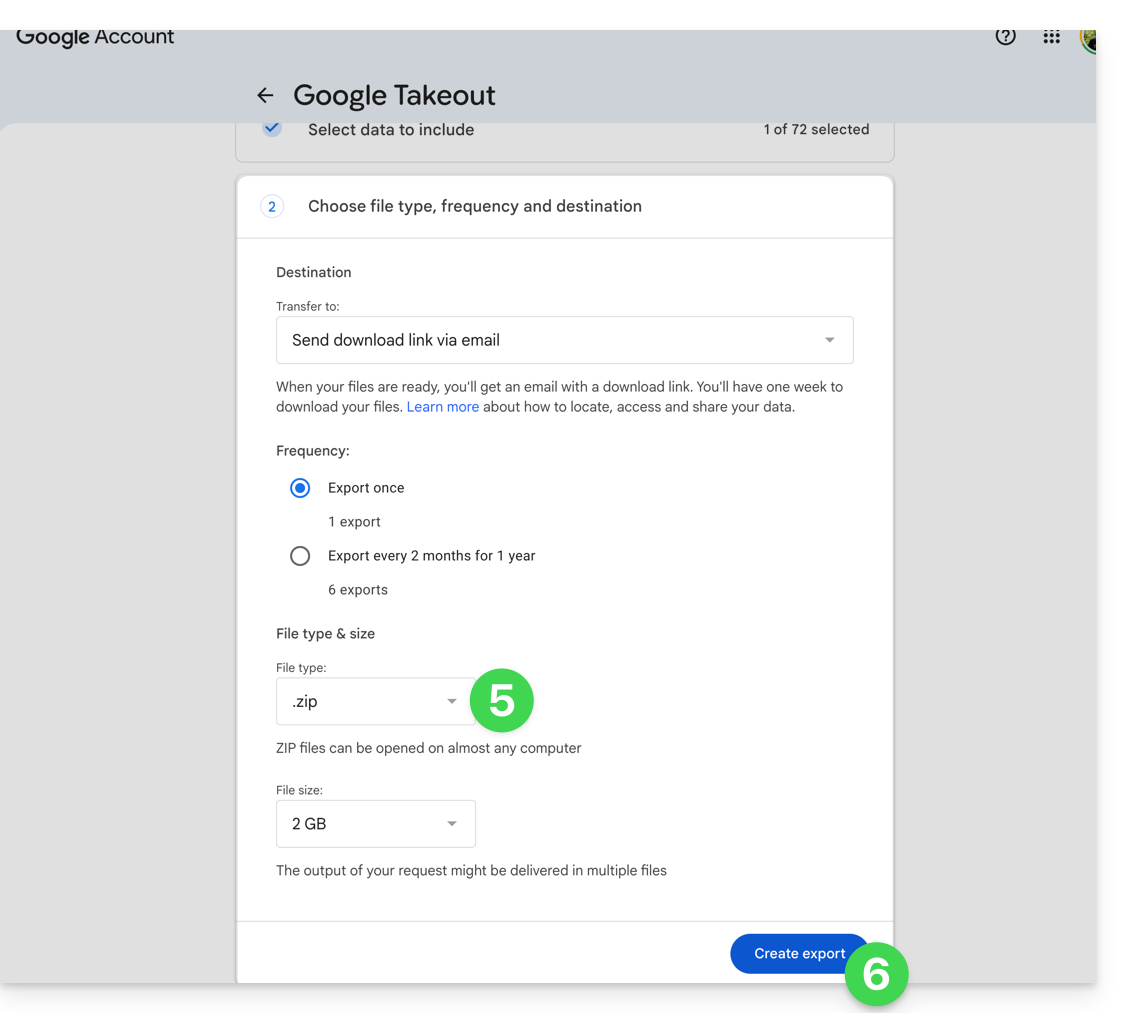Expand the Select data to include step
Viewport: 1126px width, 1013px height.
[391, 130]
